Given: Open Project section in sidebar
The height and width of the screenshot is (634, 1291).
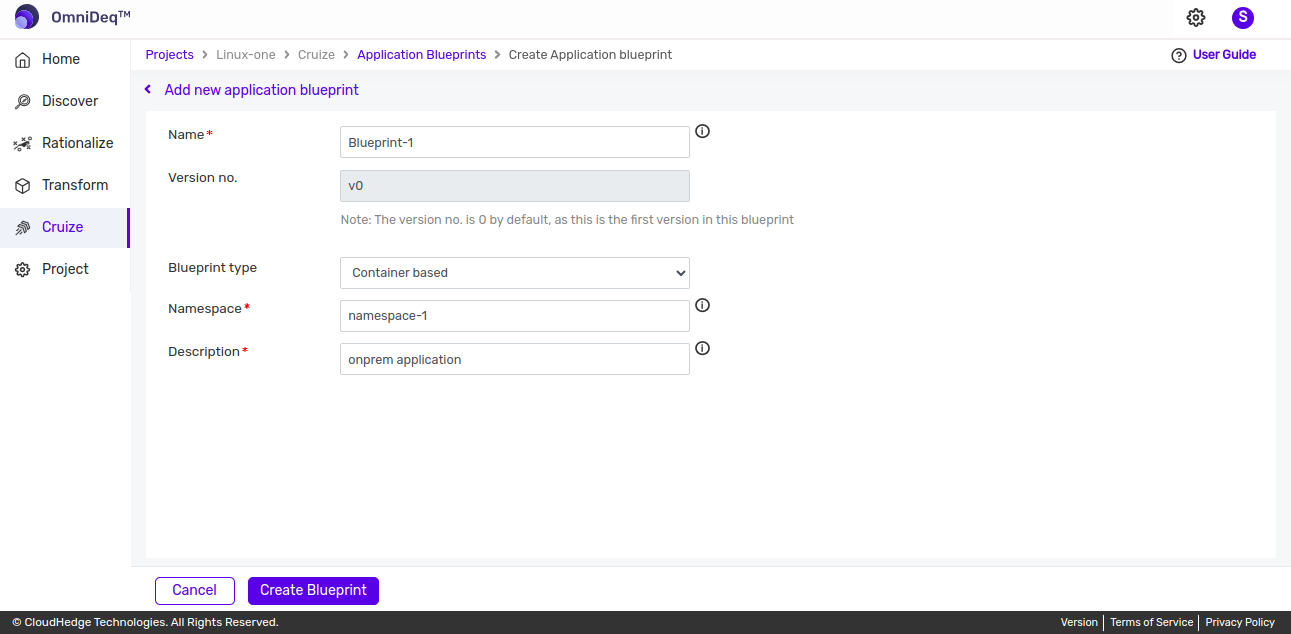Looking at the screenshot, I should [x=65, y=269].
